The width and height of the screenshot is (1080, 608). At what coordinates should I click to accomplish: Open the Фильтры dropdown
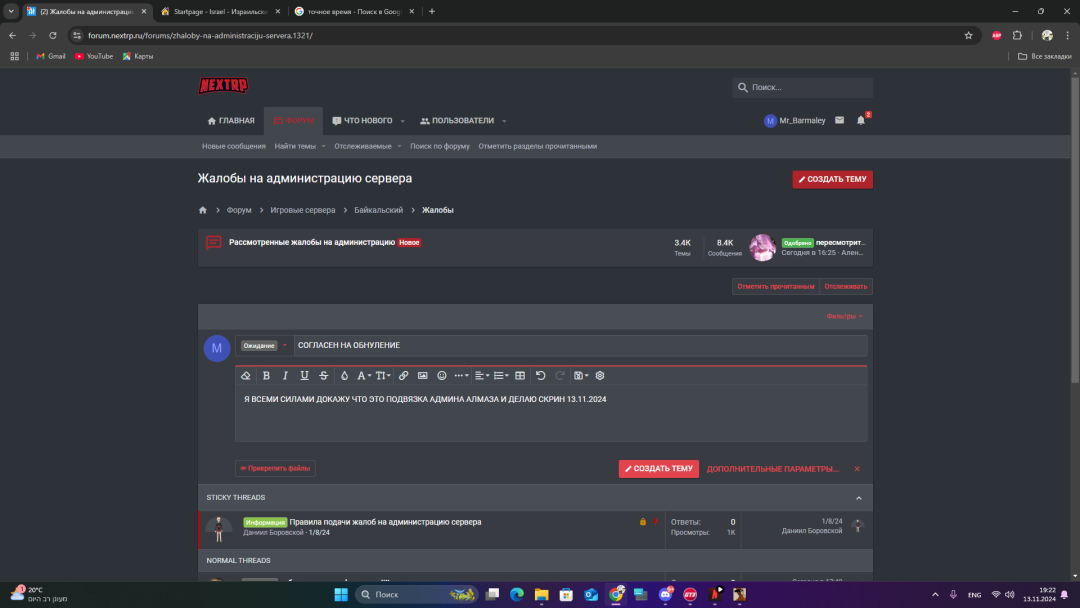tap(844, 316)
